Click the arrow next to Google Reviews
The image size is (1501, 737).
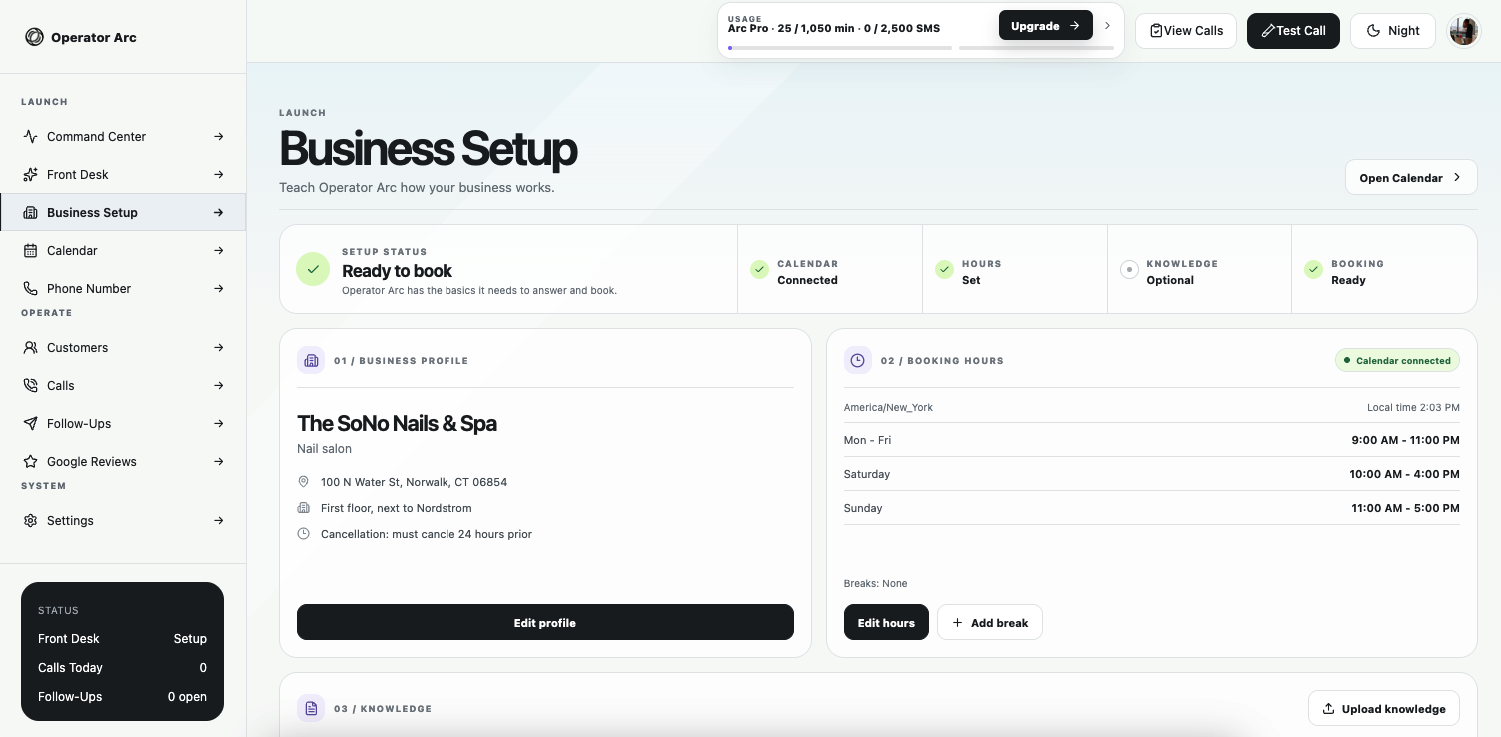218,461
